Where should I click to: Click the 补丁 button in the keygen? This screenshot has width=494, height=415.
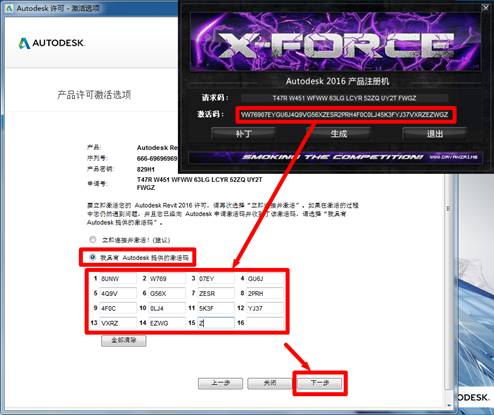point(243,134)
